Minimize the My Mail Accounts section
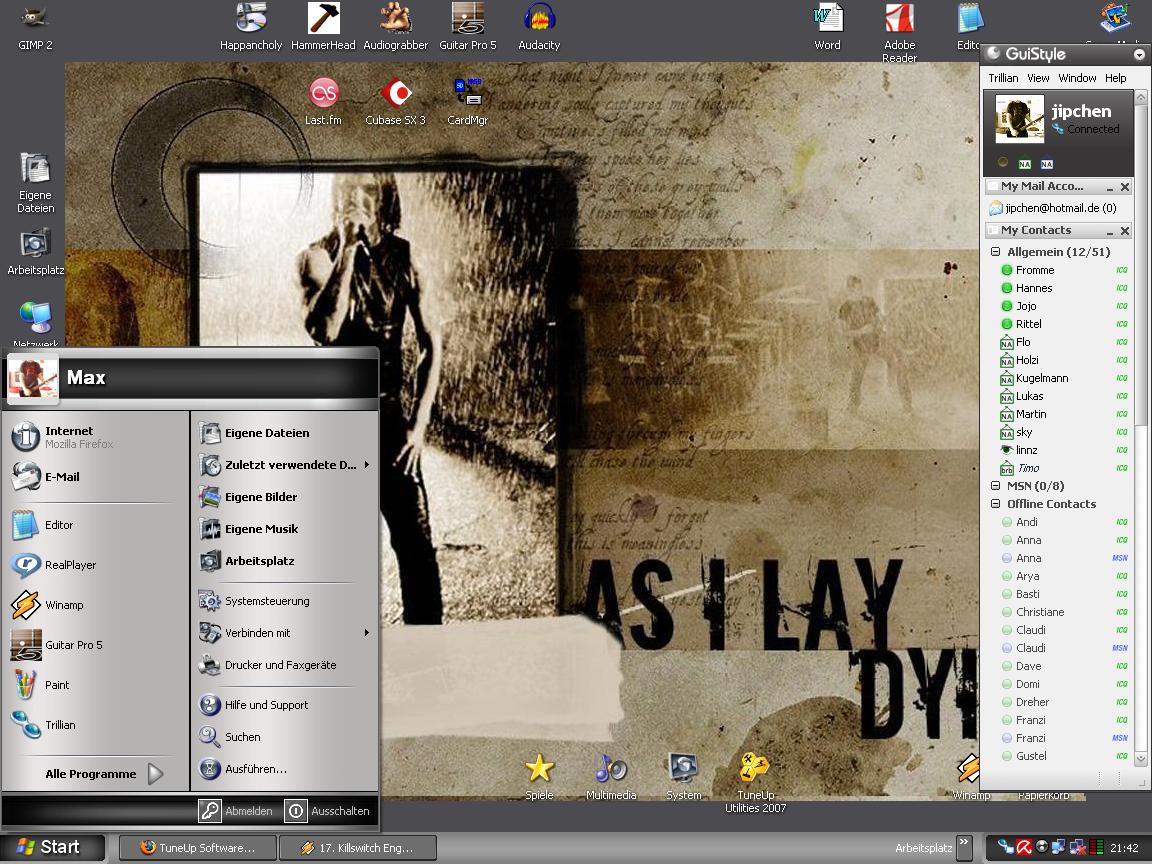 pyautogui.click(x=1110, y=187)
